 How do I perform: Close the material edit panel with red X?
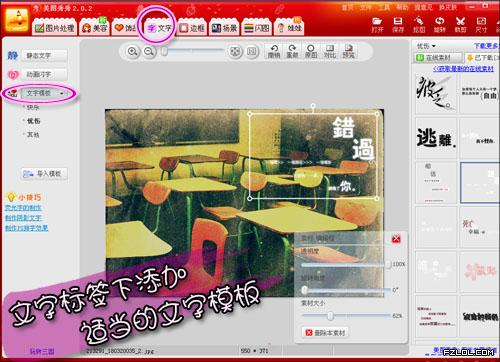(x=396, y=239)
